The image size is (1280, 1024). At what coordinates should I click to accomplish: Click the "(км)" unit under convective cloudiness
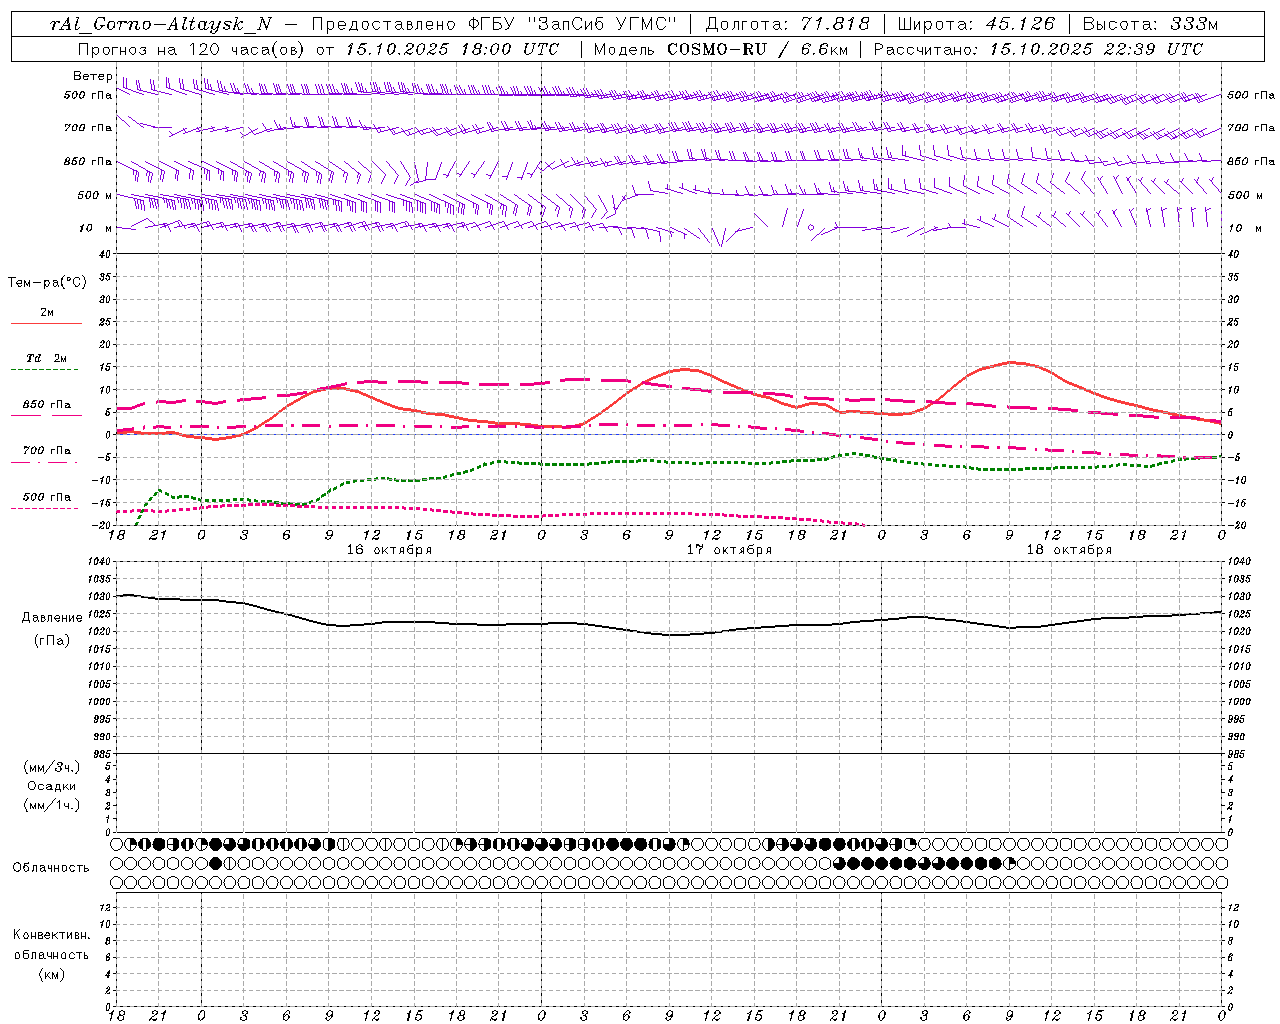pos(51,974)
